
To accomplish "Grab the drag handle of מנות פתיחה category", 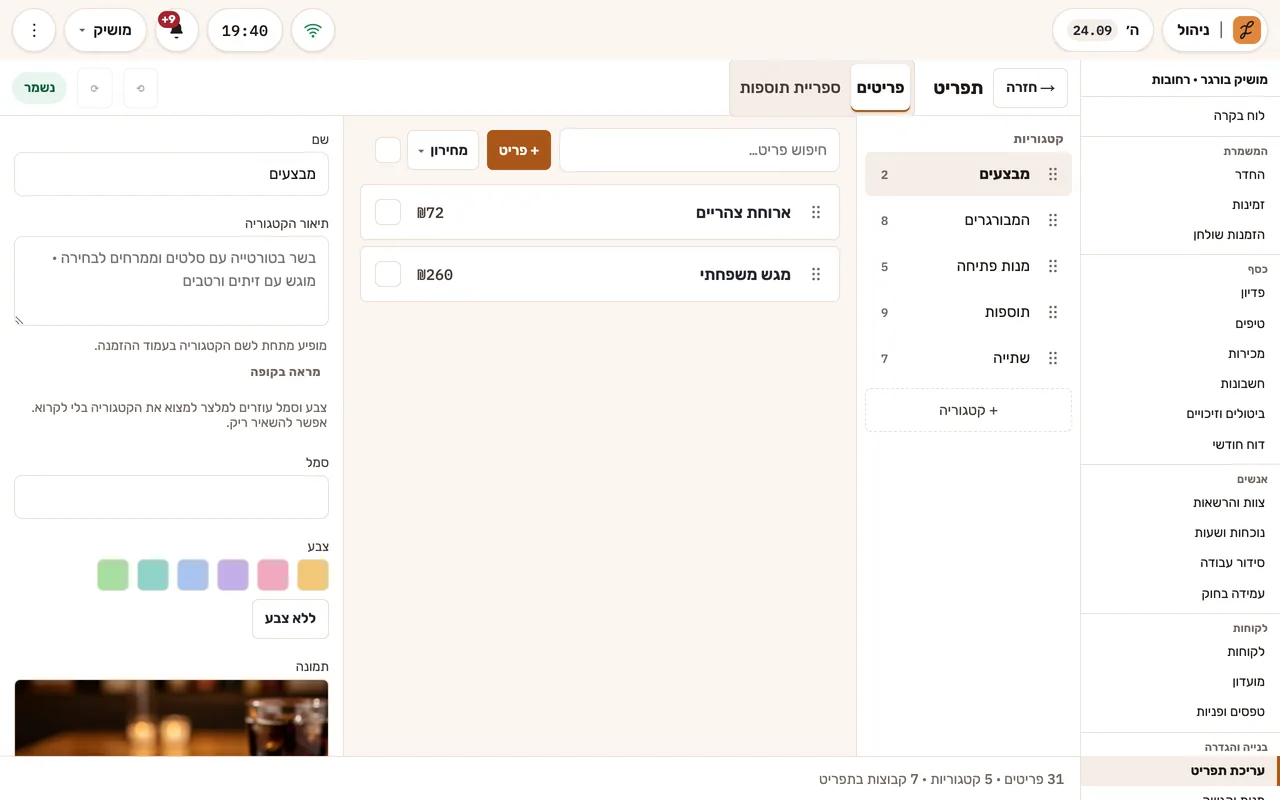I will [1052, 266].
